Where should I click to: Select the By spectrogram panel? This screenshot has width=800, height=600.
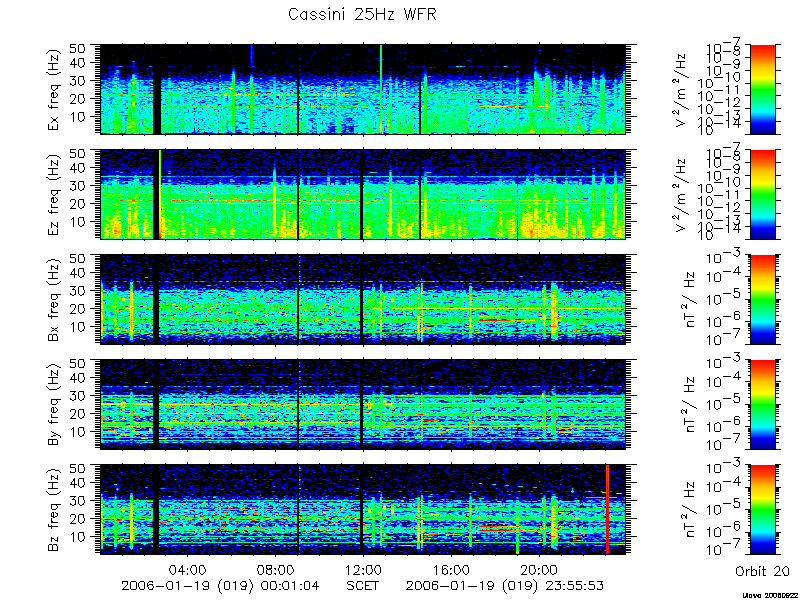(x=362, y=405)
